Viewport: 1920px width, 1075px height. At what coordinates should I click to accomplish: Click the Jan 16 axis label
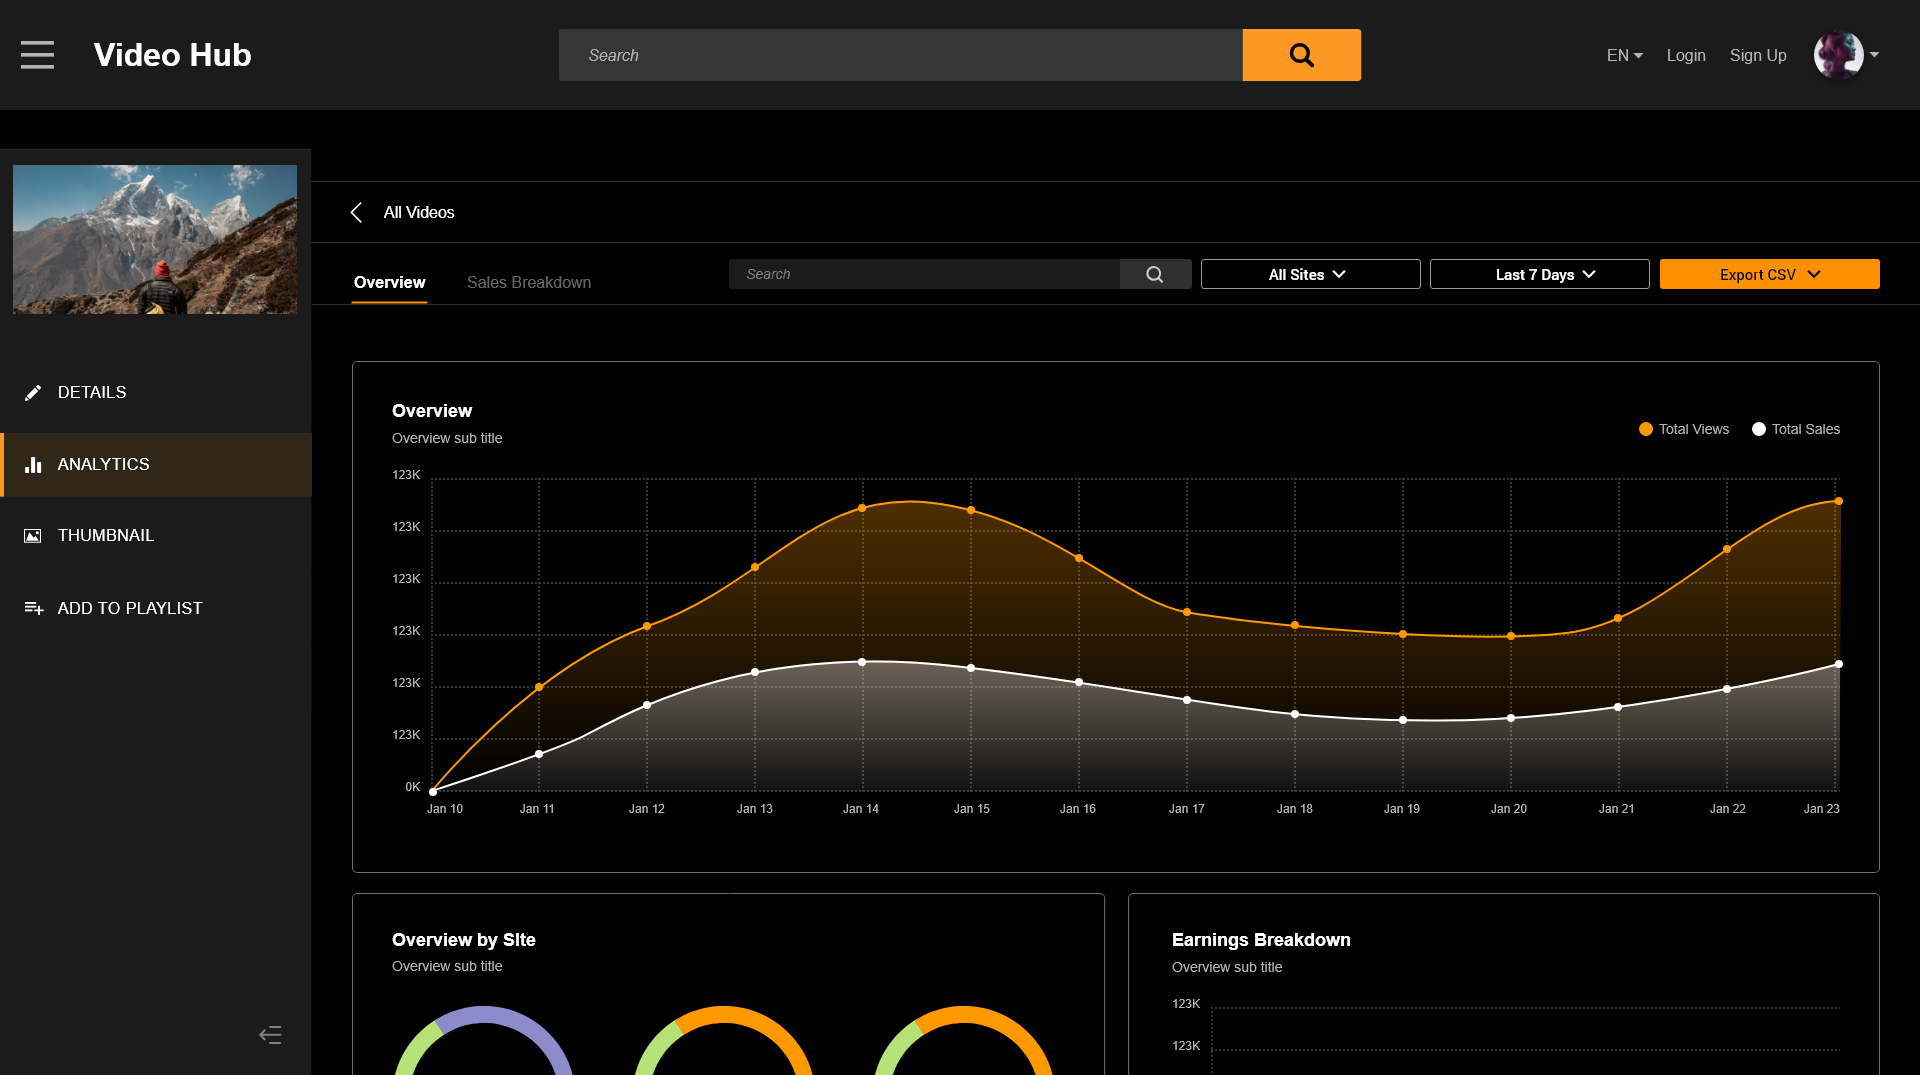click(1078, 809)
